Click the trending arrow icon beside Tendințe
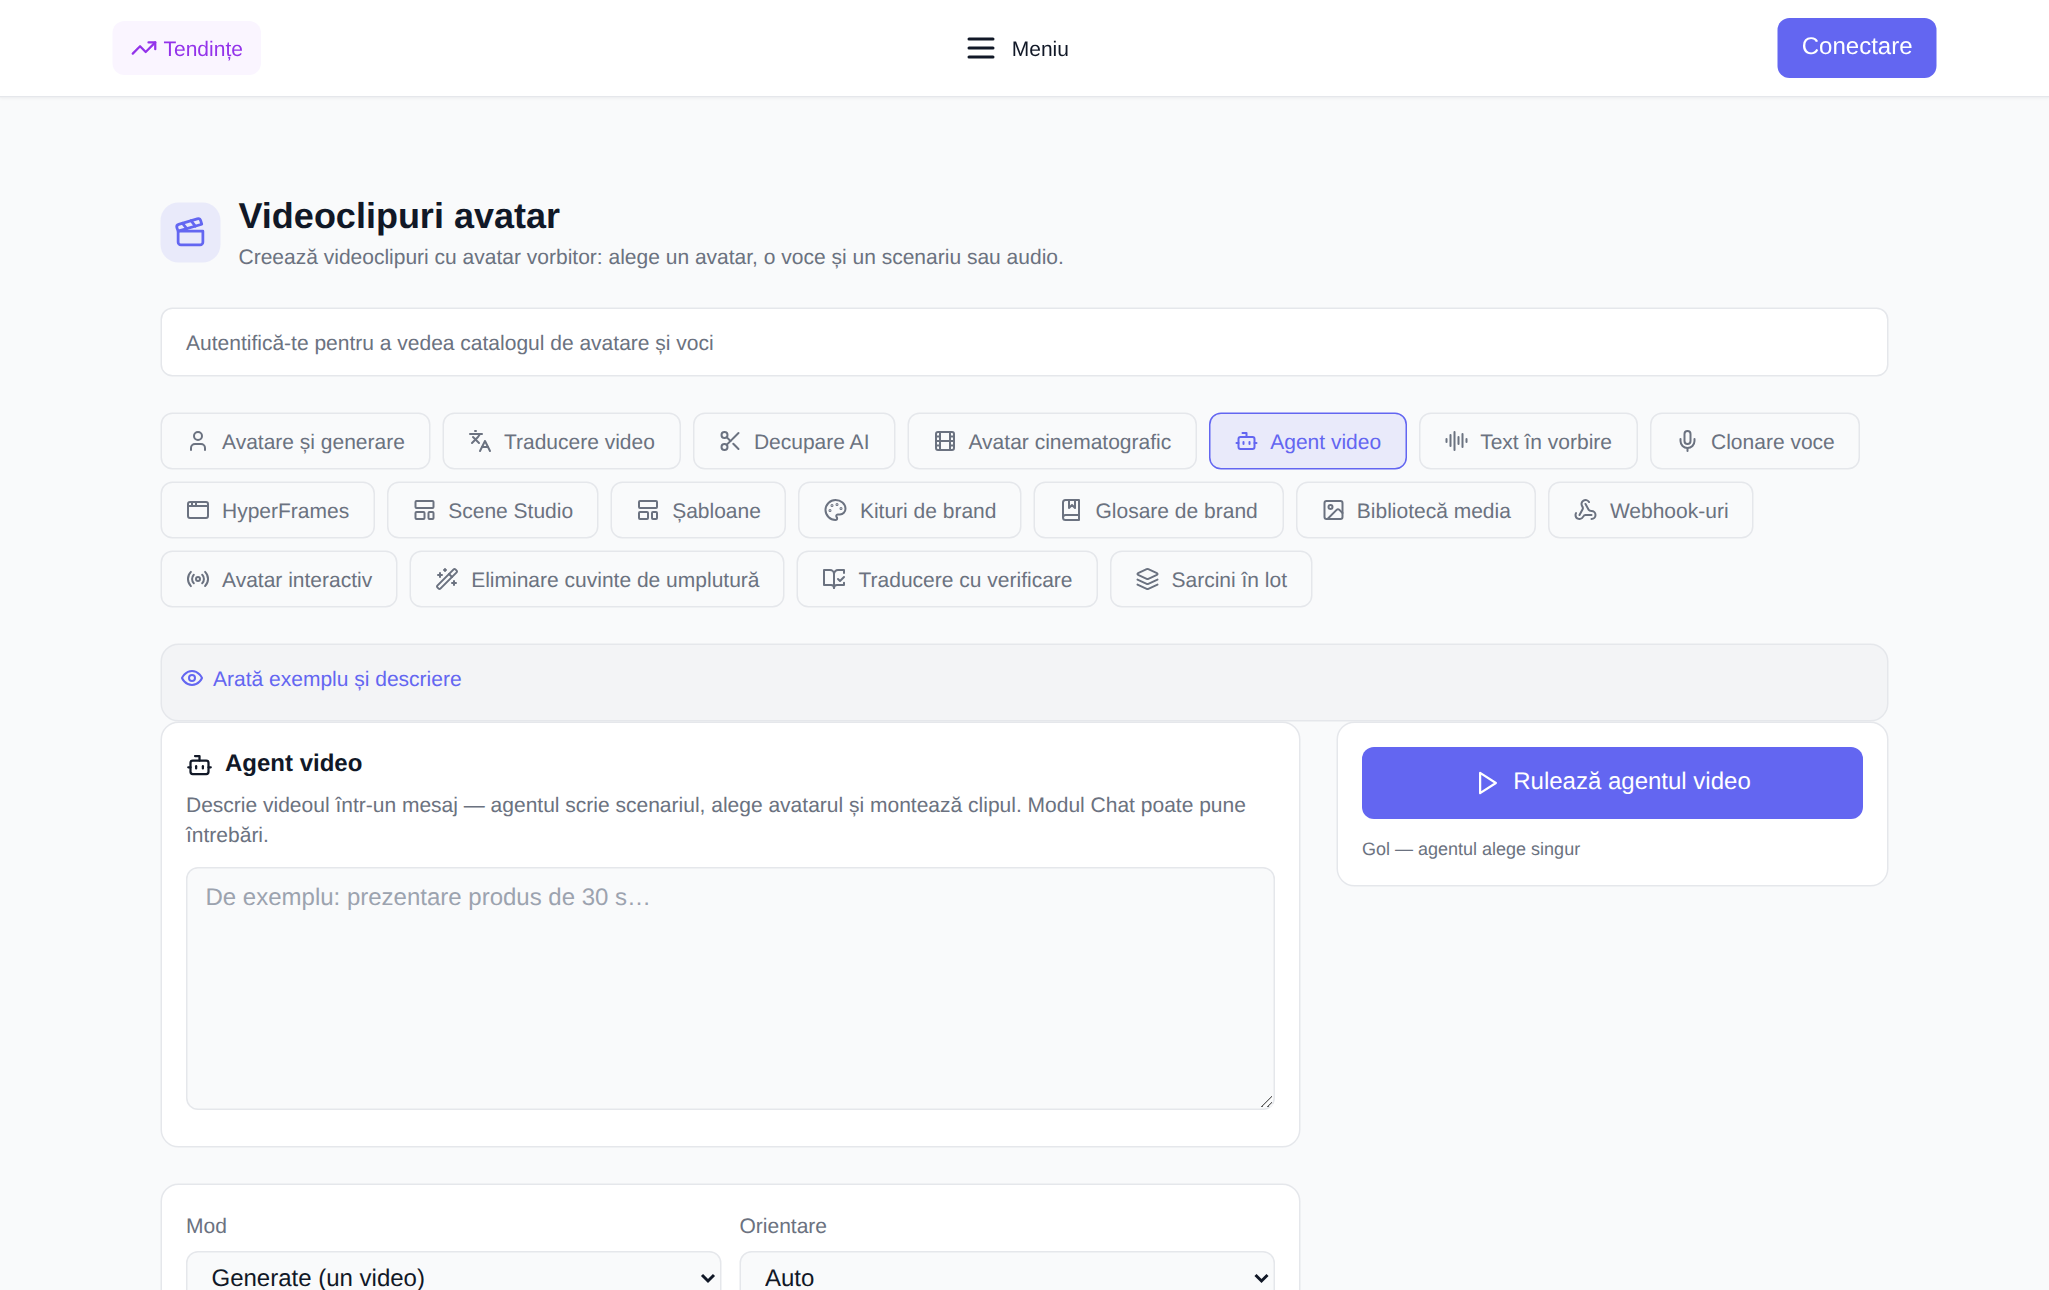Viewport: 2049px width, 1290px height. tap(144, 48)
